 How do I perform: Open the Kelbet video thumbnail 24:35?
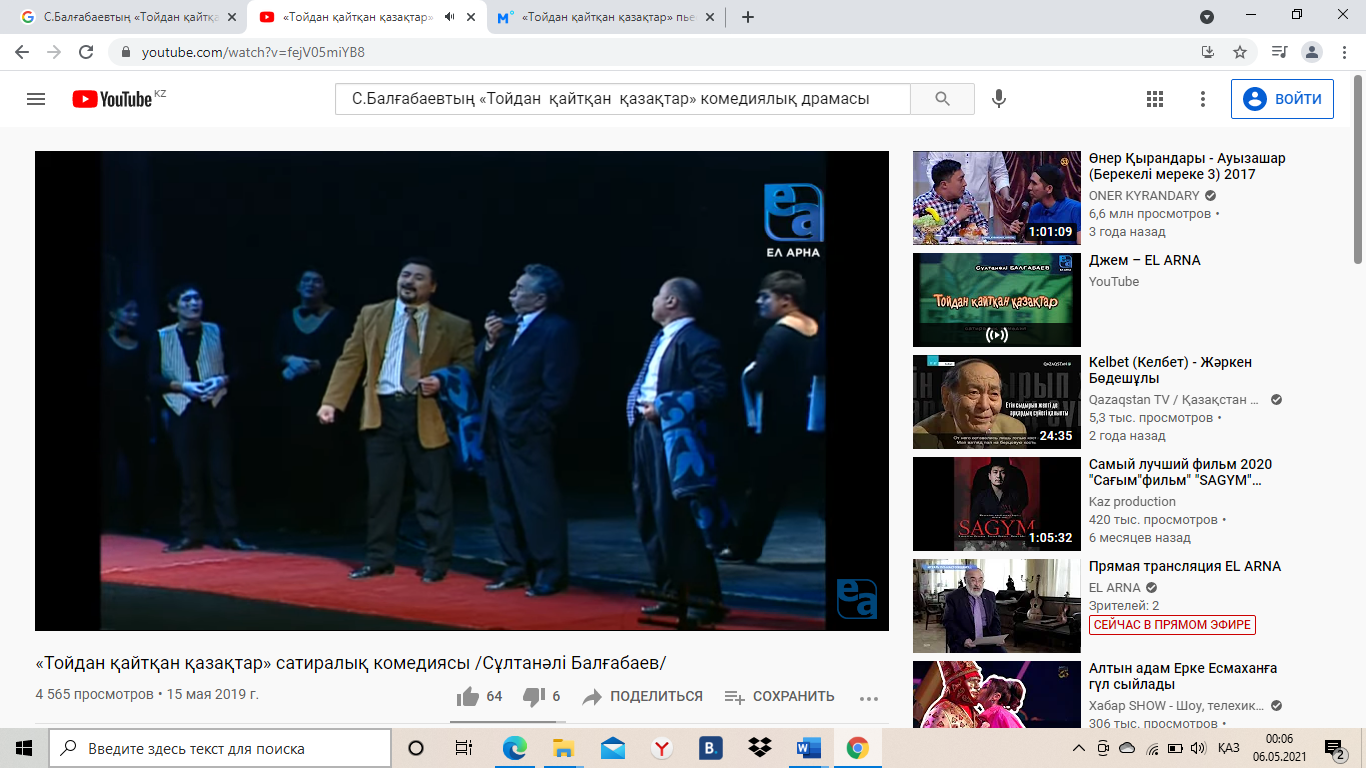(997, 402)
